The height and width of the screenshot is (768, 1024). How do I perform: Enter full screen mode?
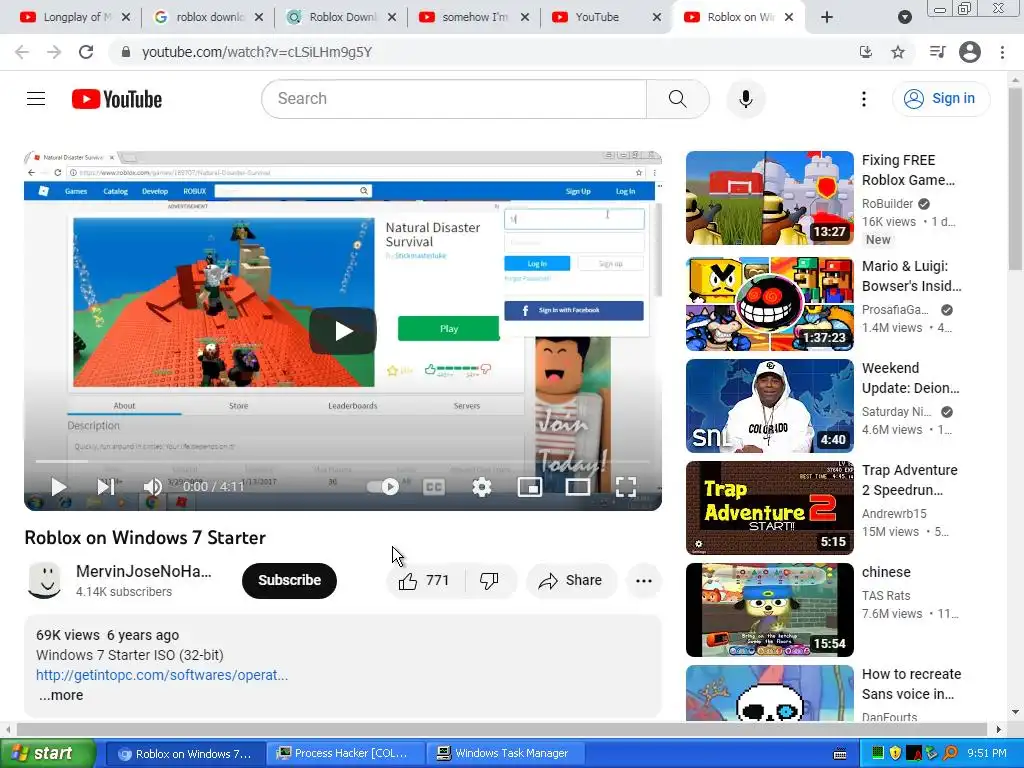[x=626, y=487]
